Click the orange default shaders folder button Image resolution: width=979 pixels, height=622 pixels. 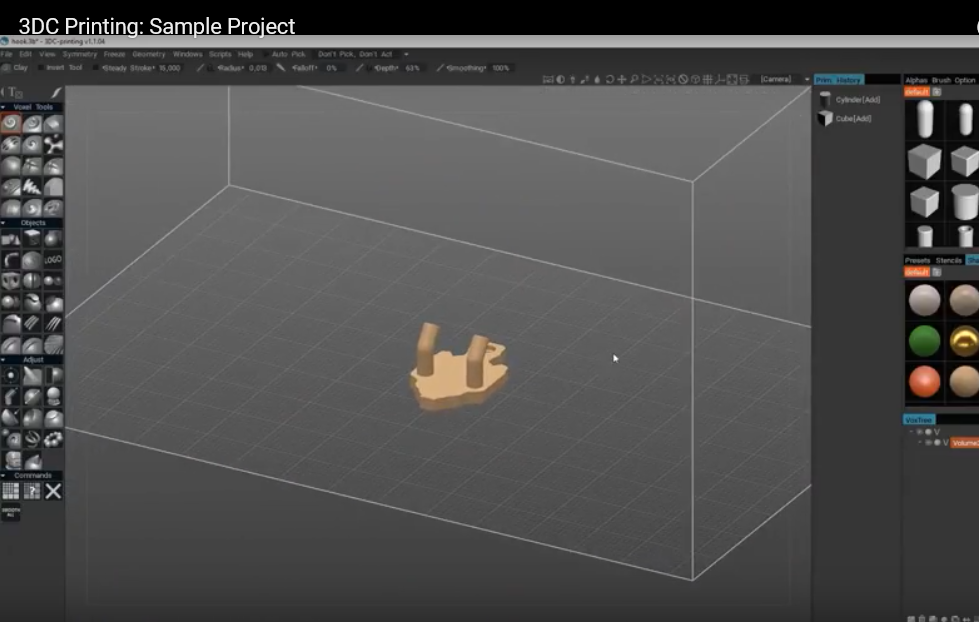pyautogui.click(x=917, y=272)
